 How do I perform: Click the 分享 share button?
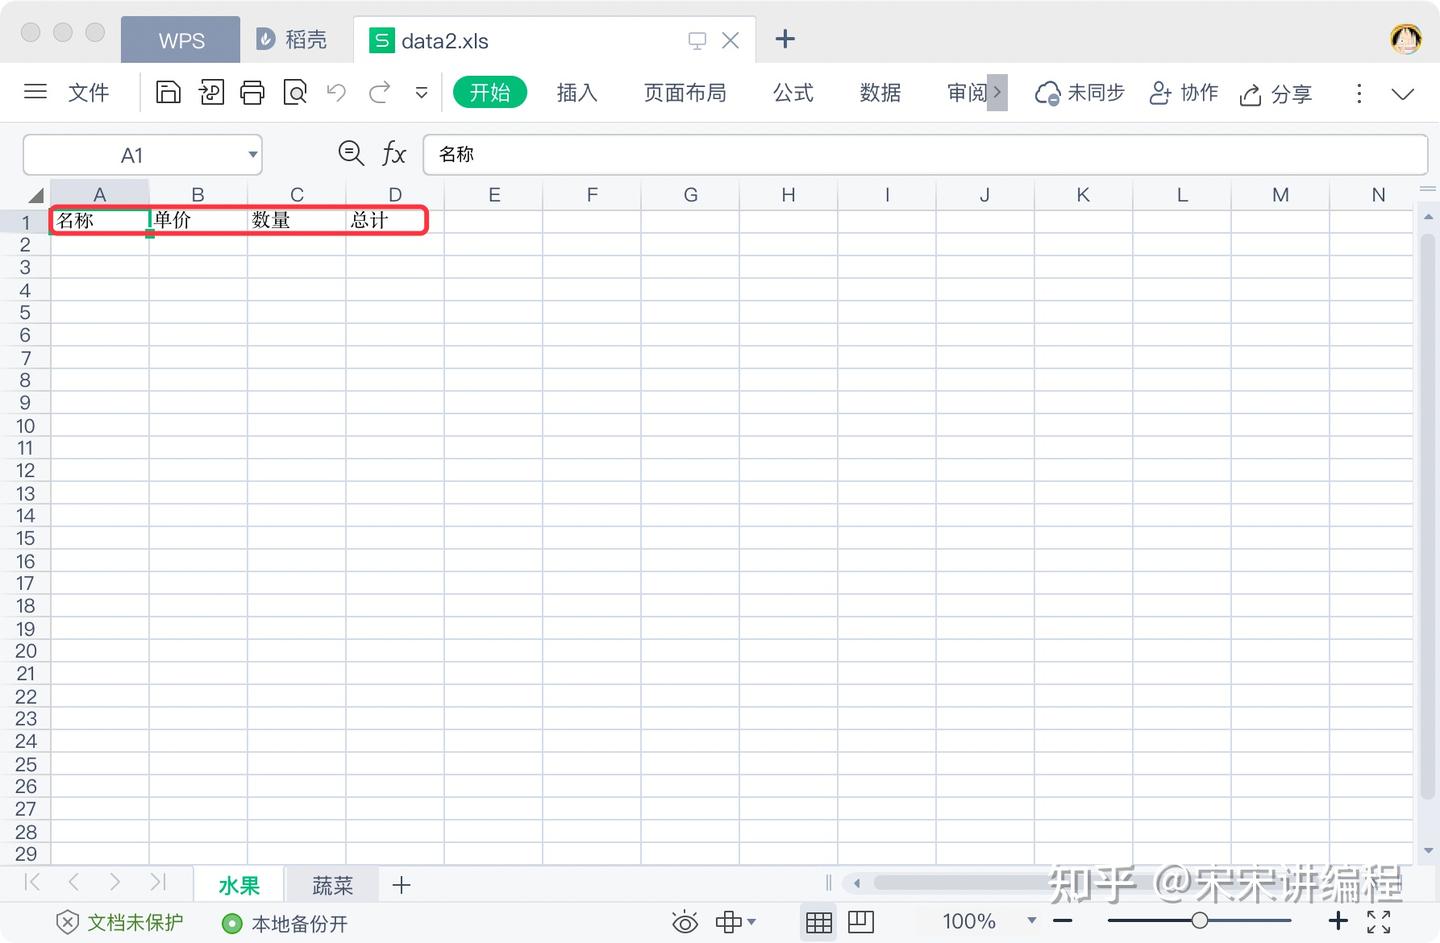click(x=1277, y=93)
